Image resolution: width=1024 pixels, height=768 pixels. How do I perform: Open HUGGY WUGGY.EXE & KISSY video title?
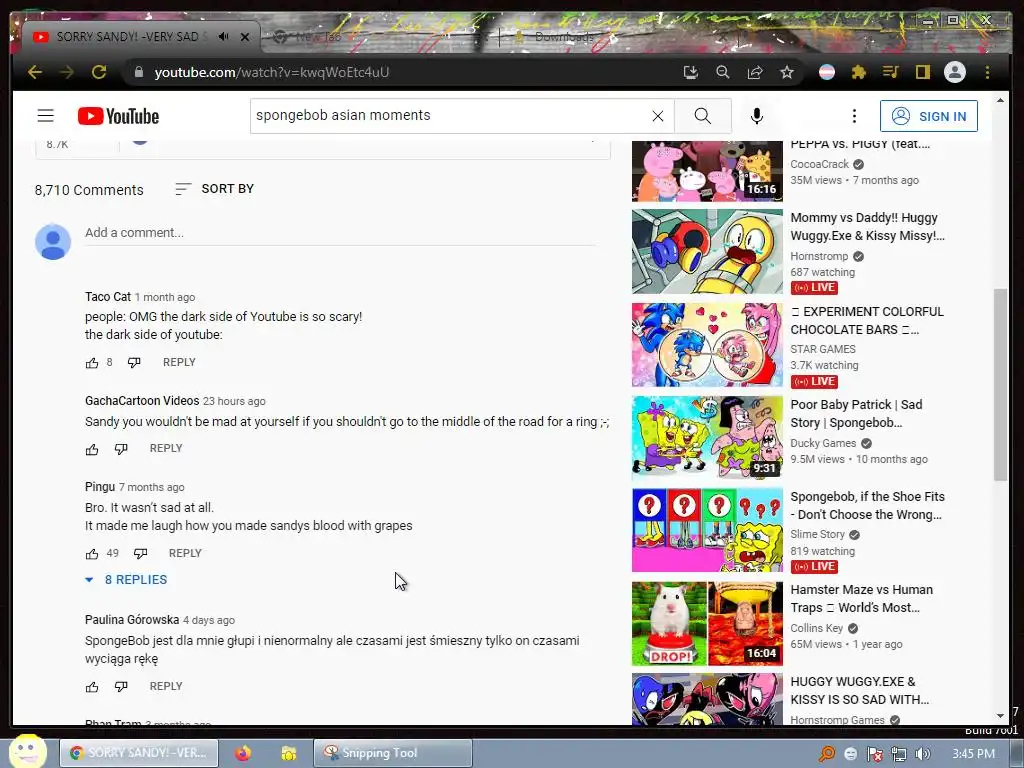pos(859,690)
